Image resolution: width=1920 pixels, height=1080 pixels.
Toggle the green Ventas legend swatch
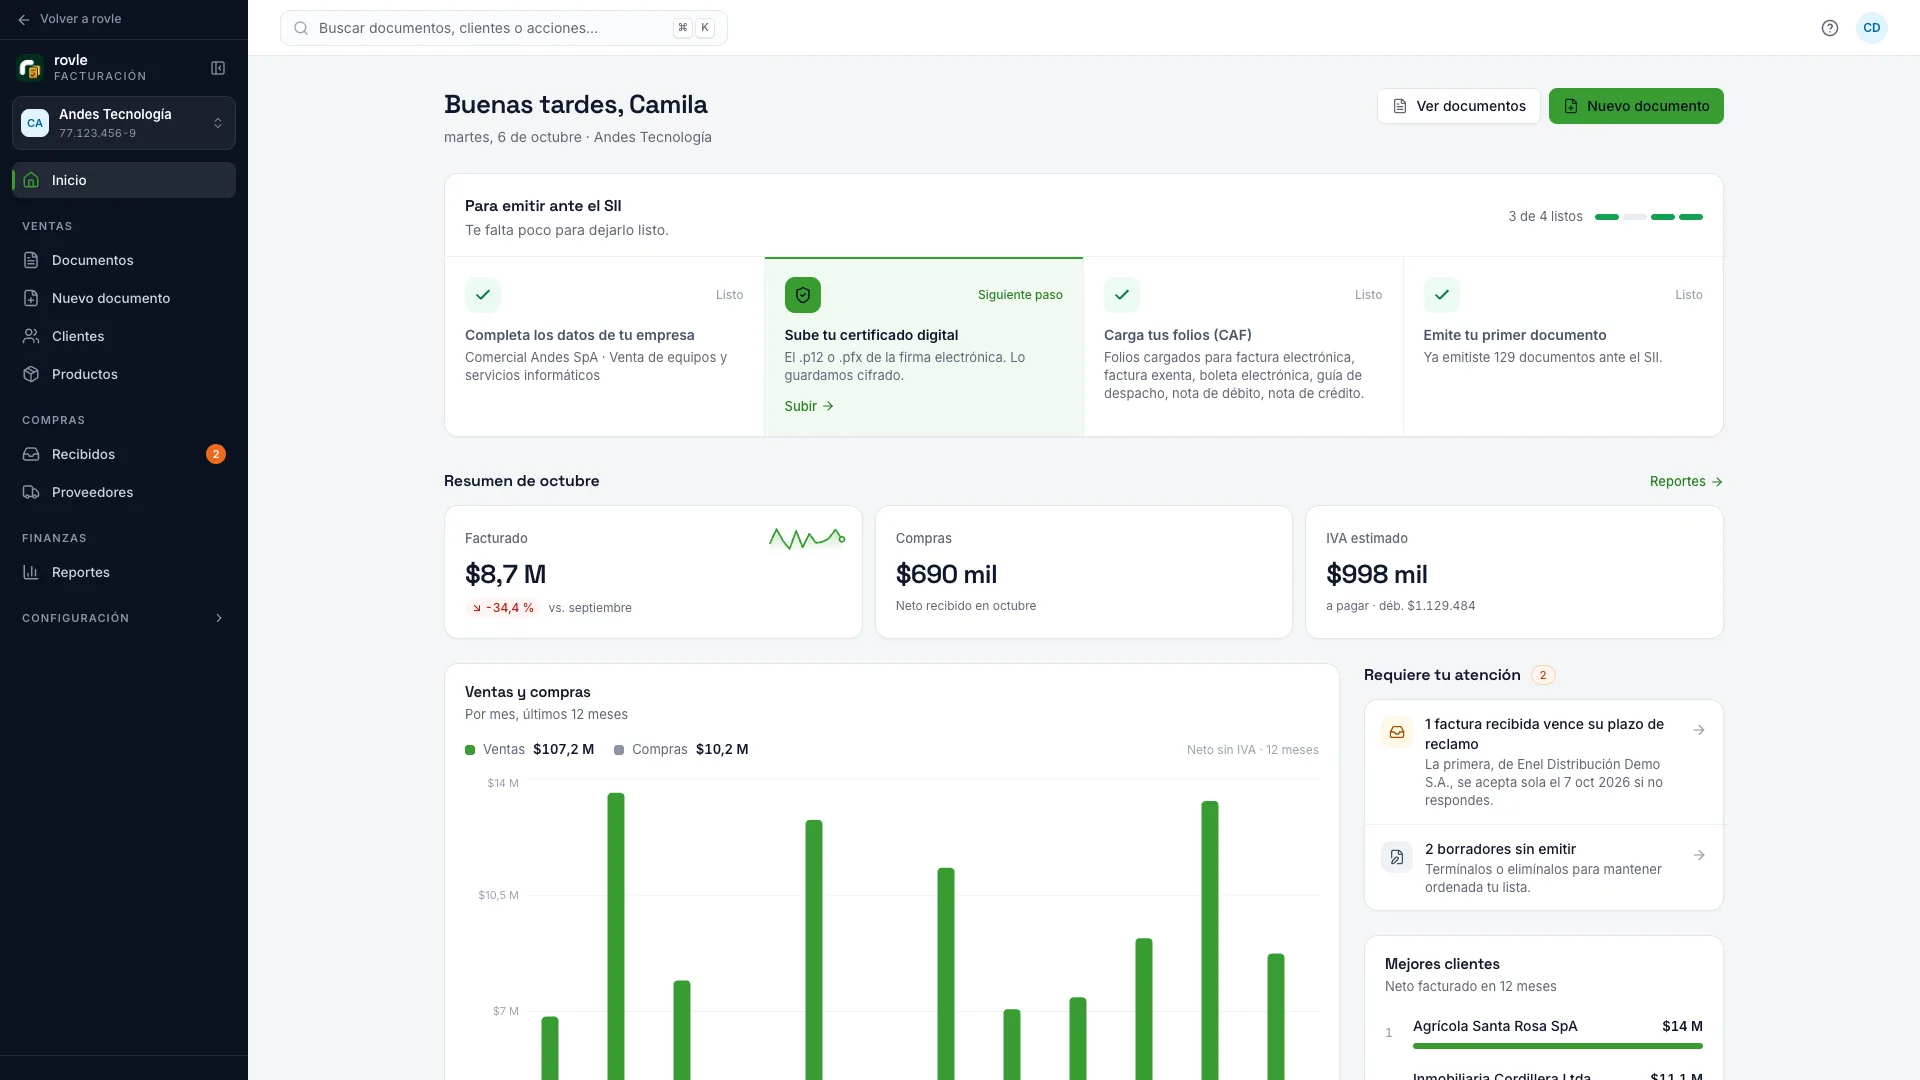tap(470, 750)
